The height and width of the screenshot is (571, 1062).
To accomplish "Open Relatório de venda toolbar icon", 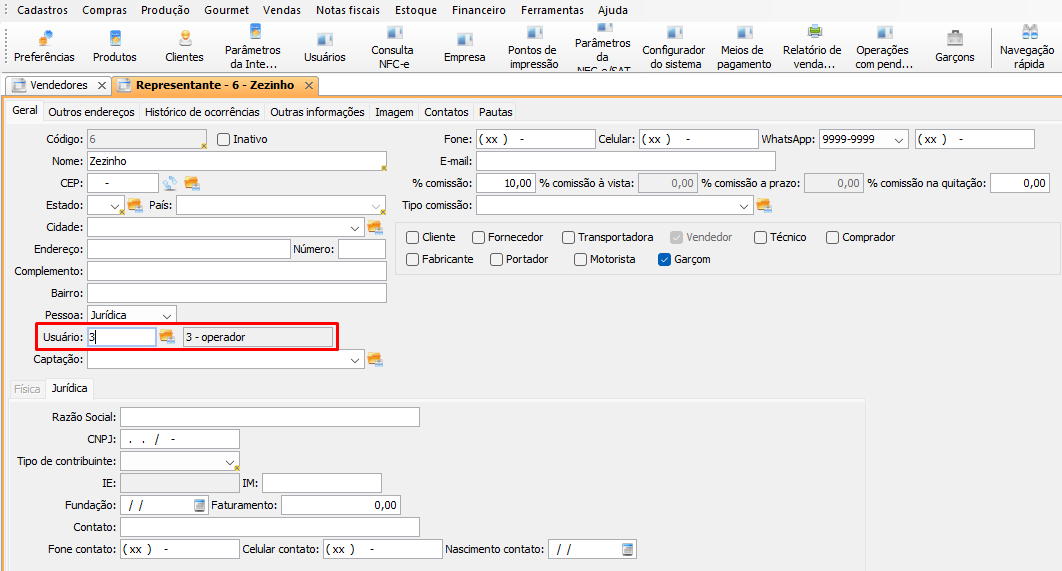I will click(812, 46).
